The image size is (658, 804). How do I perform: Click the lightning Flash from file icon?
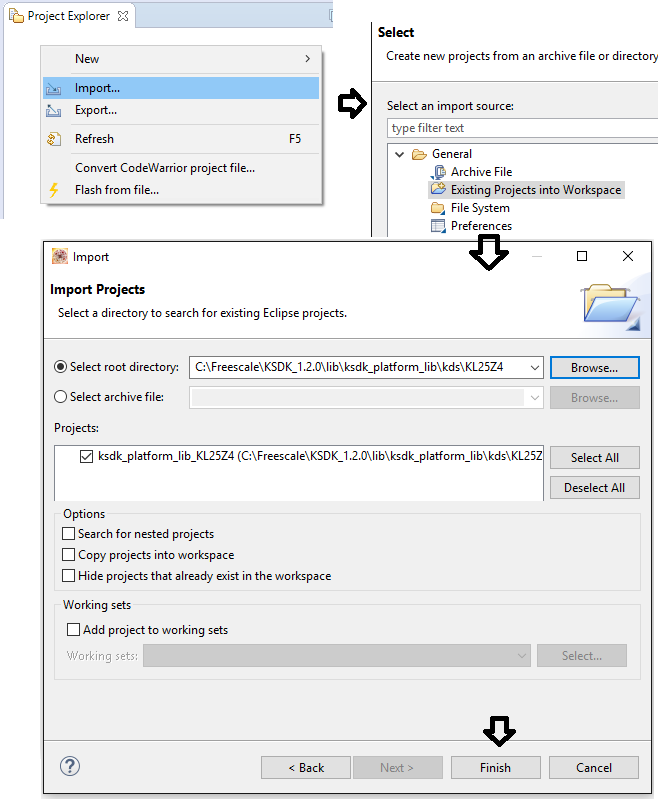[x=53, y=190]
